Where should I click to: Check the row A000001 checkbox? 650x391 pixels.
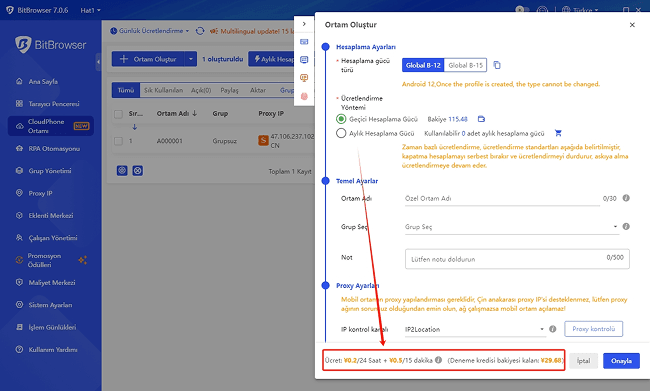[x=118, y=141]
